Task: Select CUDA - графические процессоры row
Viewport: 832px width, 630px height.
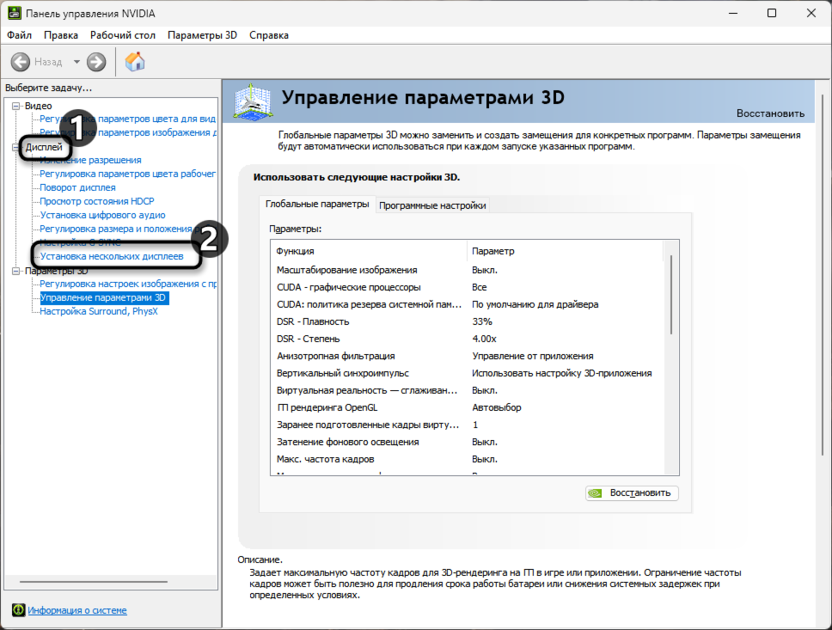Action: pyautogui.click(x=469, y=287)
